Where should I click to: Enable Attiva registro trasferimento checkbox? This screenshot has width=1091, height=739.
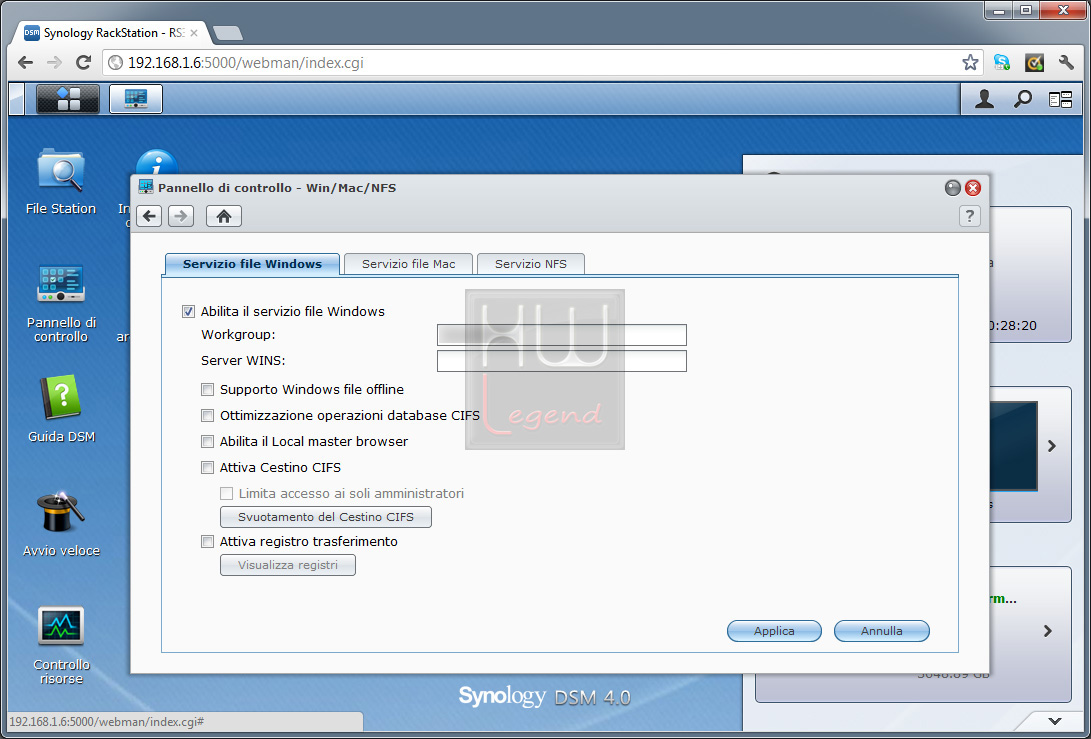[x=207, y=541]
